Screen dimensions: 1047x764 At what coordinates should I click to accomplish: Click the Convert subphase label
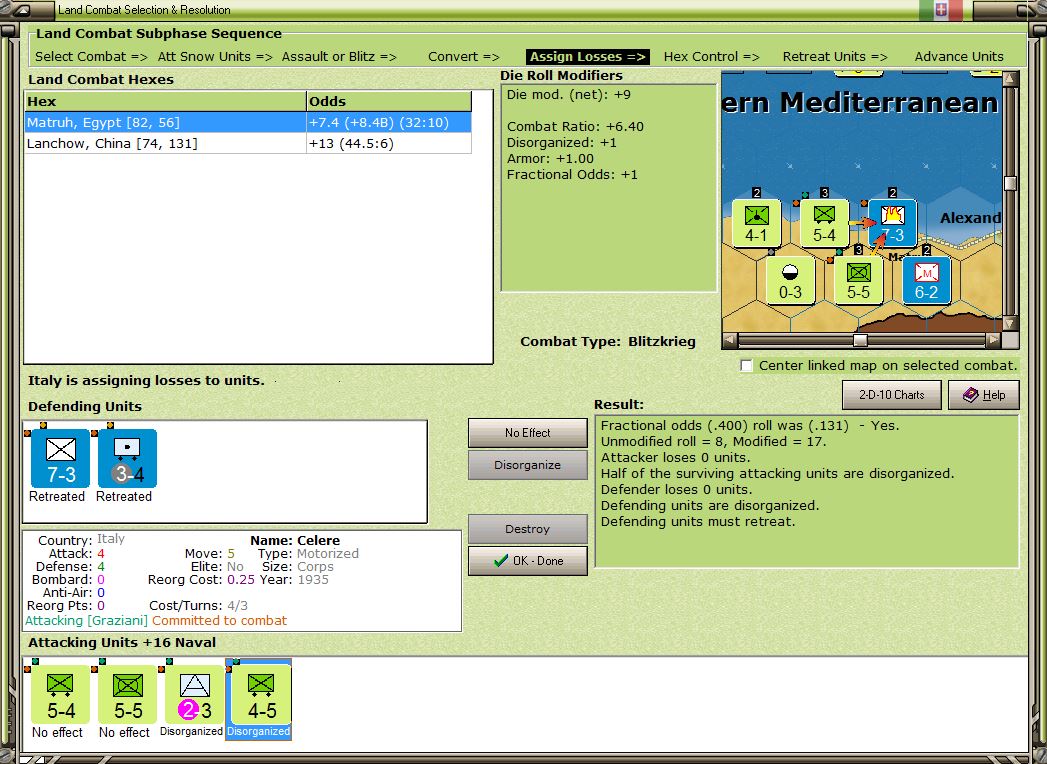point(463,57)
